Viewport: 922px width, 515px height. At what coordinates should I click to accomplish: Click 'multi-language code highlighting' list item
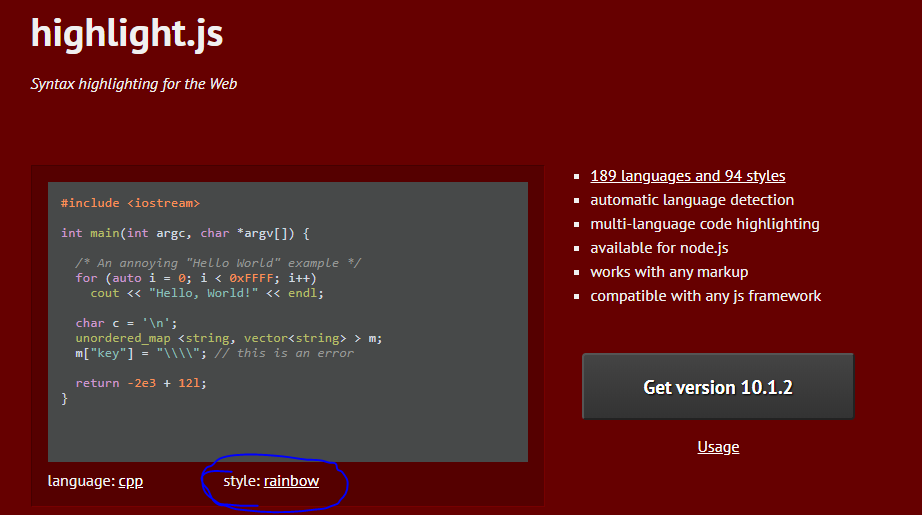(704, 224)
